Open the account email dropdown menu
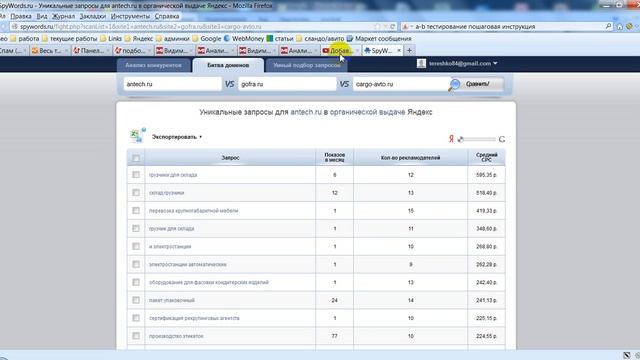 (x=463, y=64)
